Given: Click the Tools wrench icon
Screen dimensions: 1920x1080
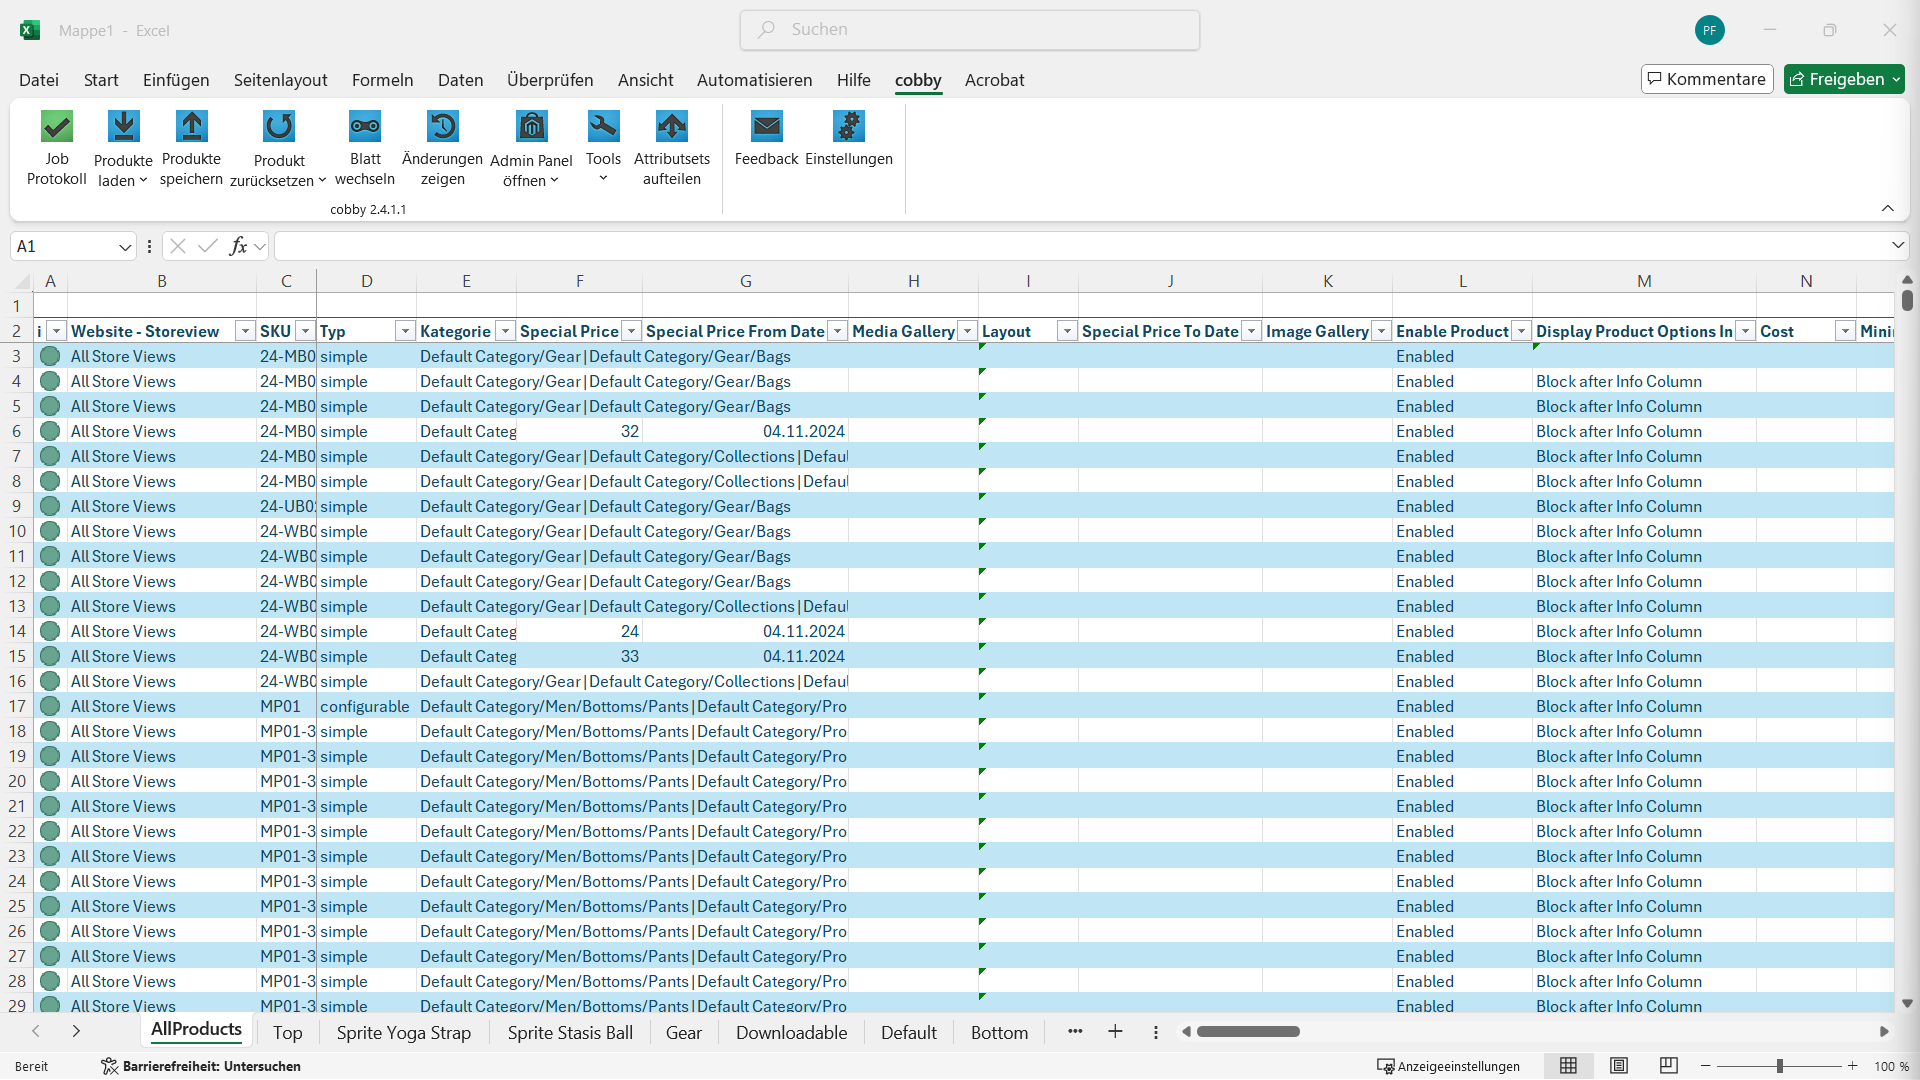Looking at the screenshot, I should (603, 127).
